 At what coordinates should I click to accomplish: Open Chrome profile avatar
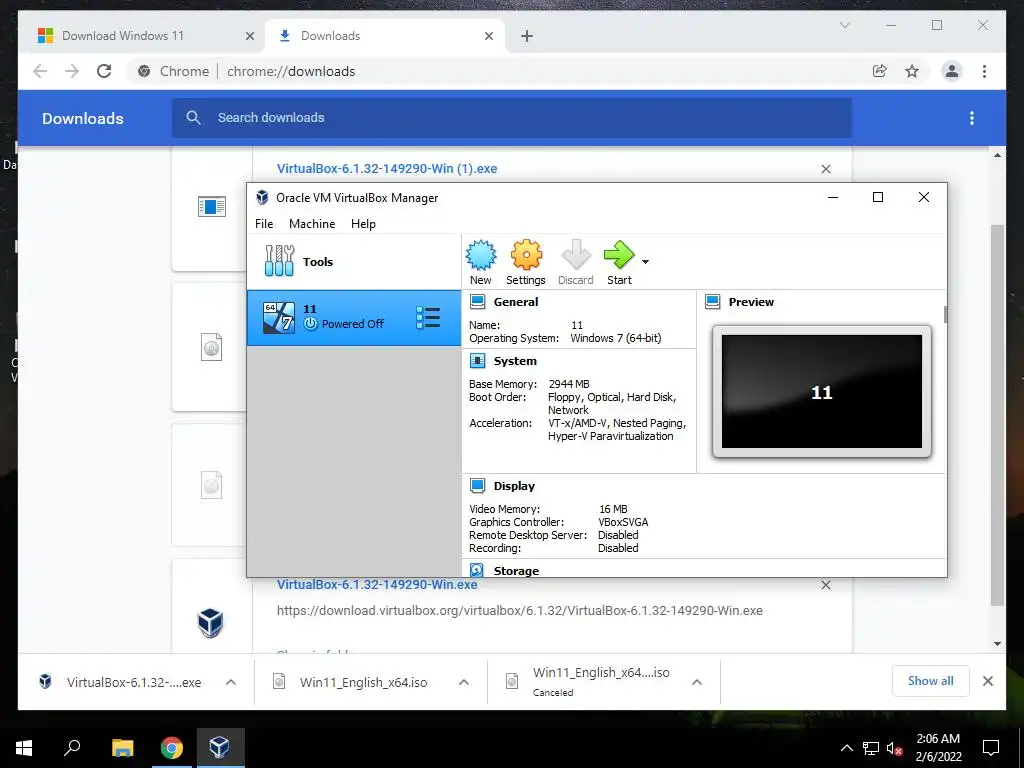coord(952,71)
